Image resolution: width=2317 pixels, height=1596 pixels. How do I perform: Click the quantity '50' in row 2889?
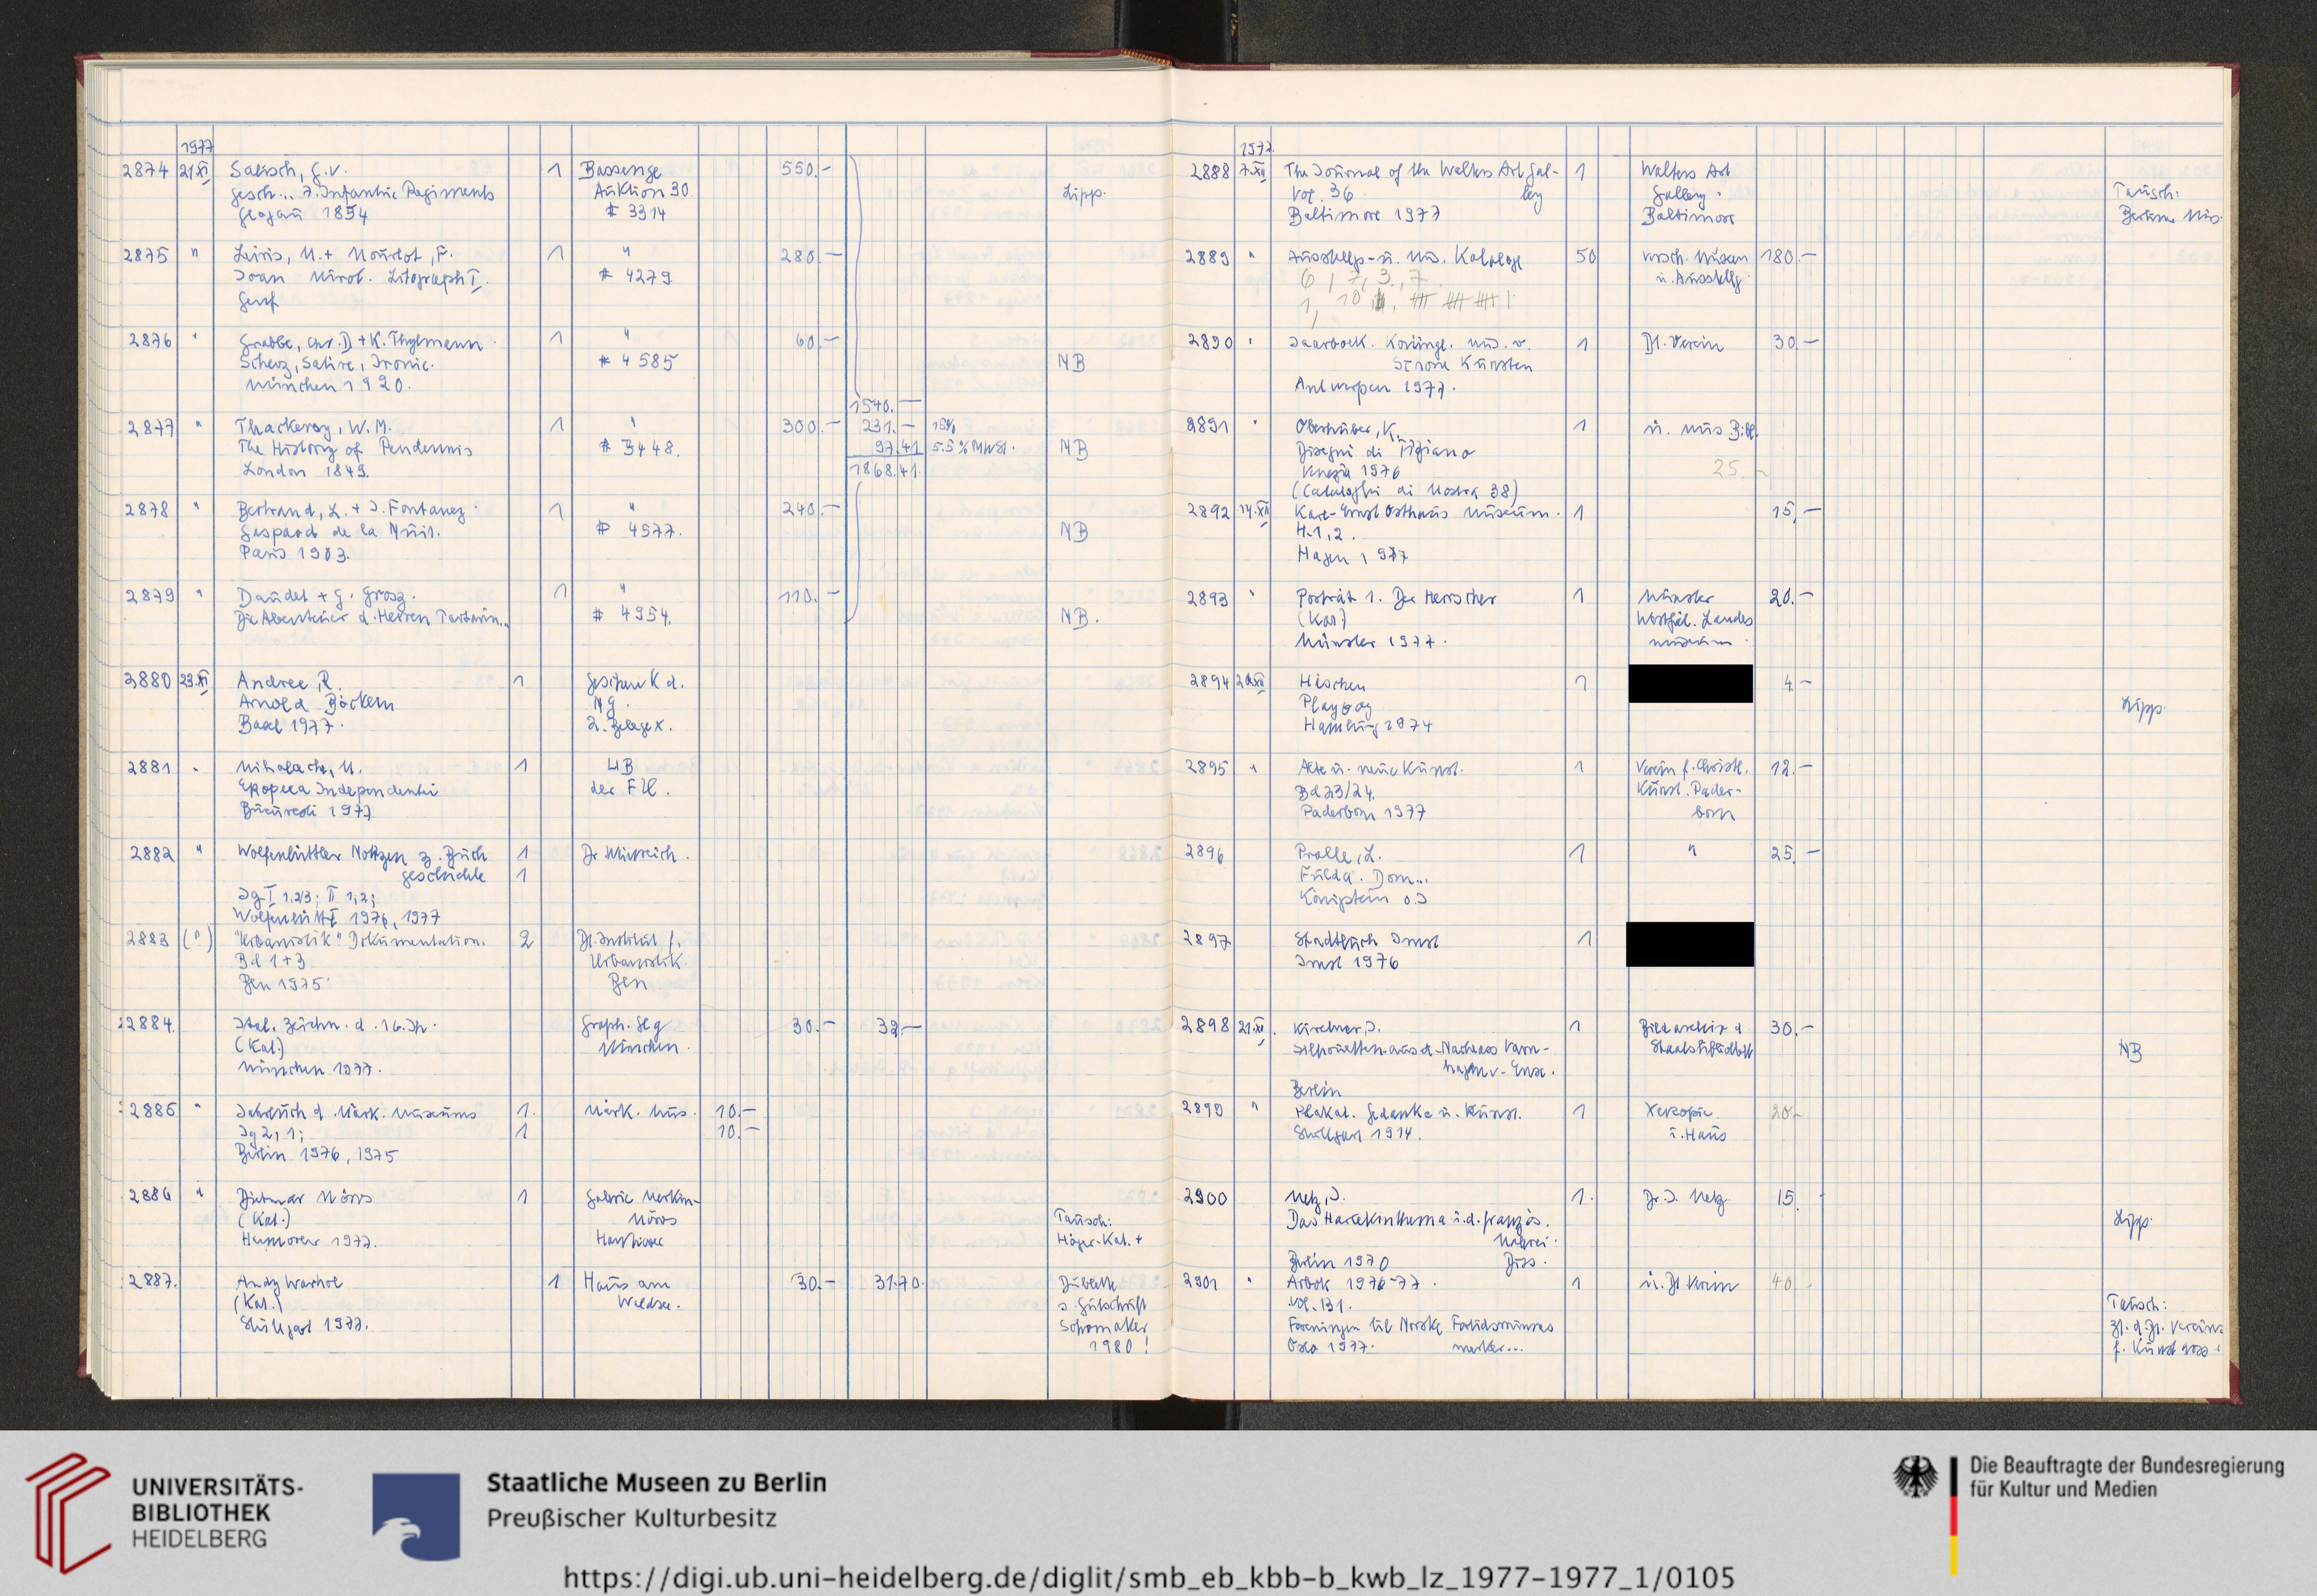pyautogui.click(x=1586, y=257)
